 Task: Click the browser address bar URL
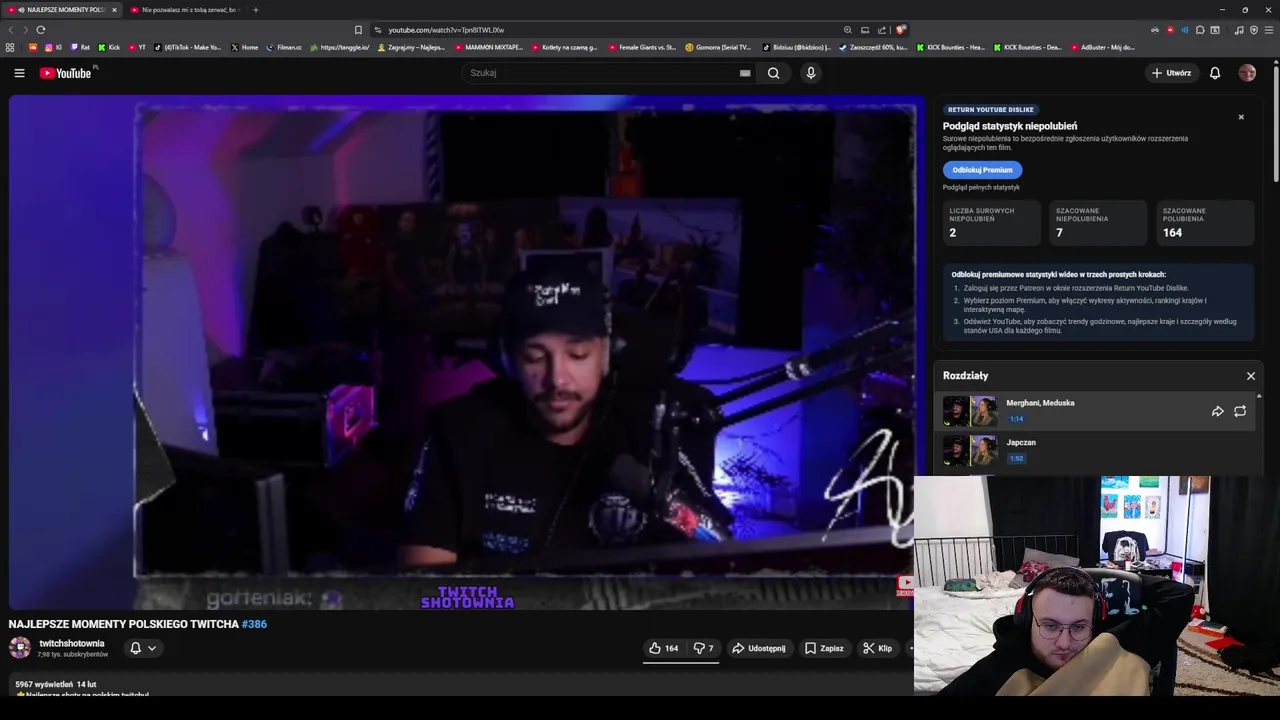(x=446, y=30)
